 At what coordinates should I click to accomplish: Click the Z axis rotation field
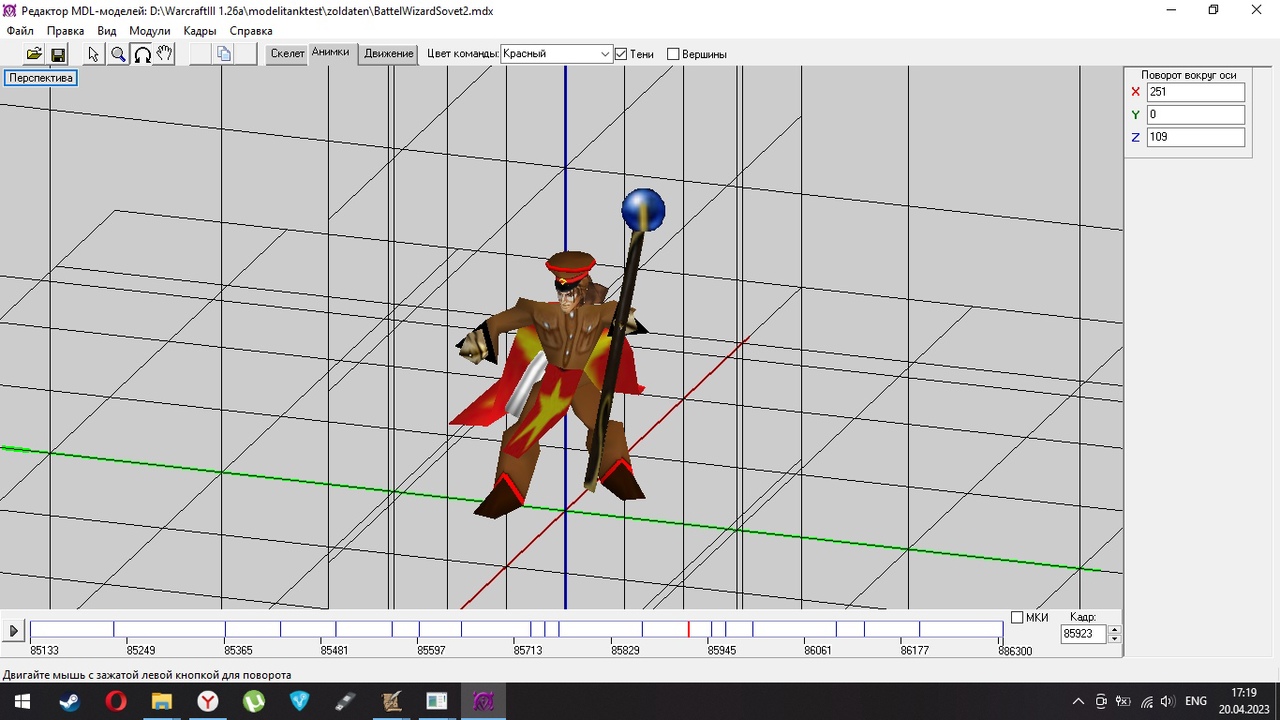1195,137
